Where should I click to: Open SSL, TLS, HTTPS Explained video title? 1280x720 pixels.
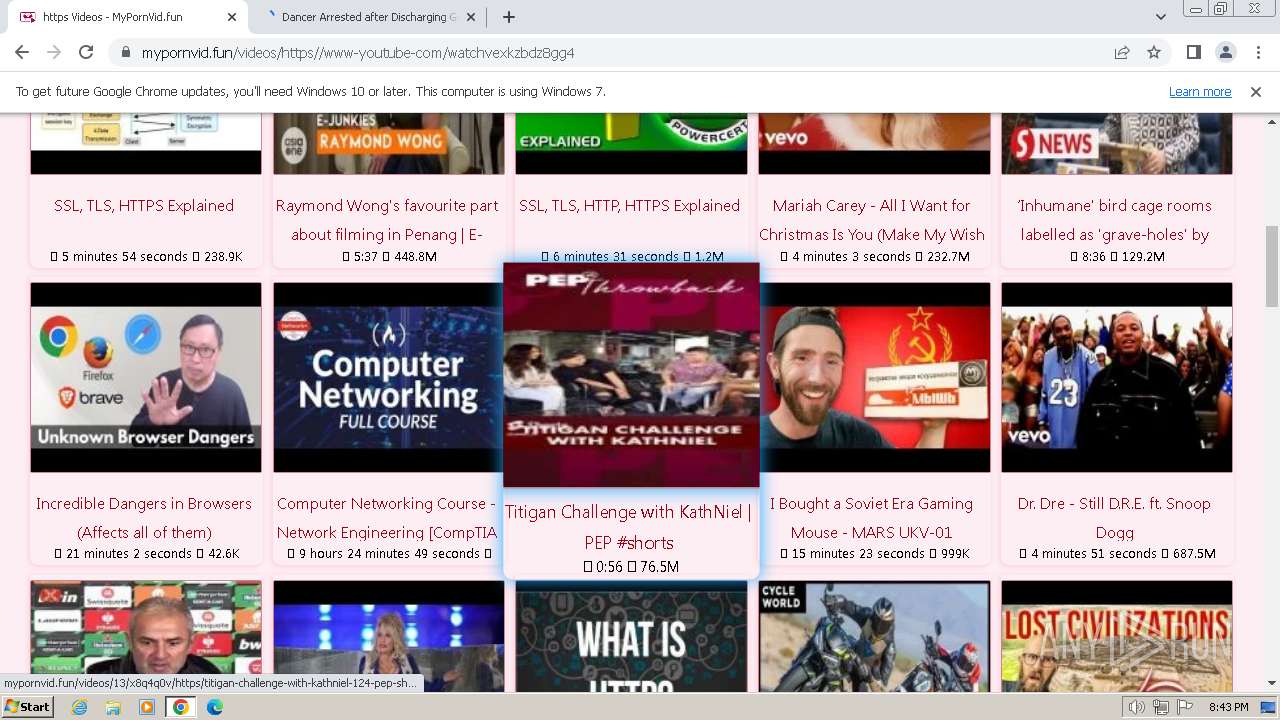click(x=144, y=205)
